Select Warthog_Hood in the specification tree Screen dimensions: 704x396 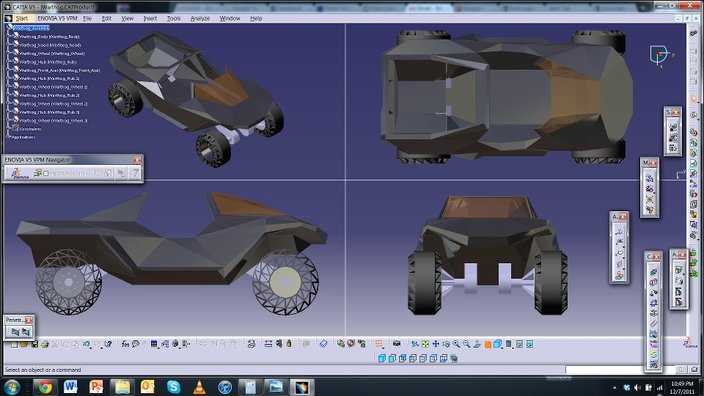(50, 45)
